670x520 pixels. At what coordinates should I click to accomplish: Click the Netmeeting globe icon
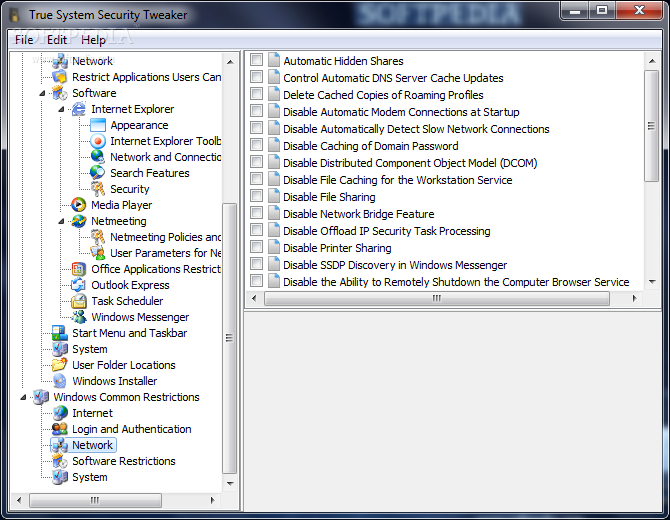point(79,221)
